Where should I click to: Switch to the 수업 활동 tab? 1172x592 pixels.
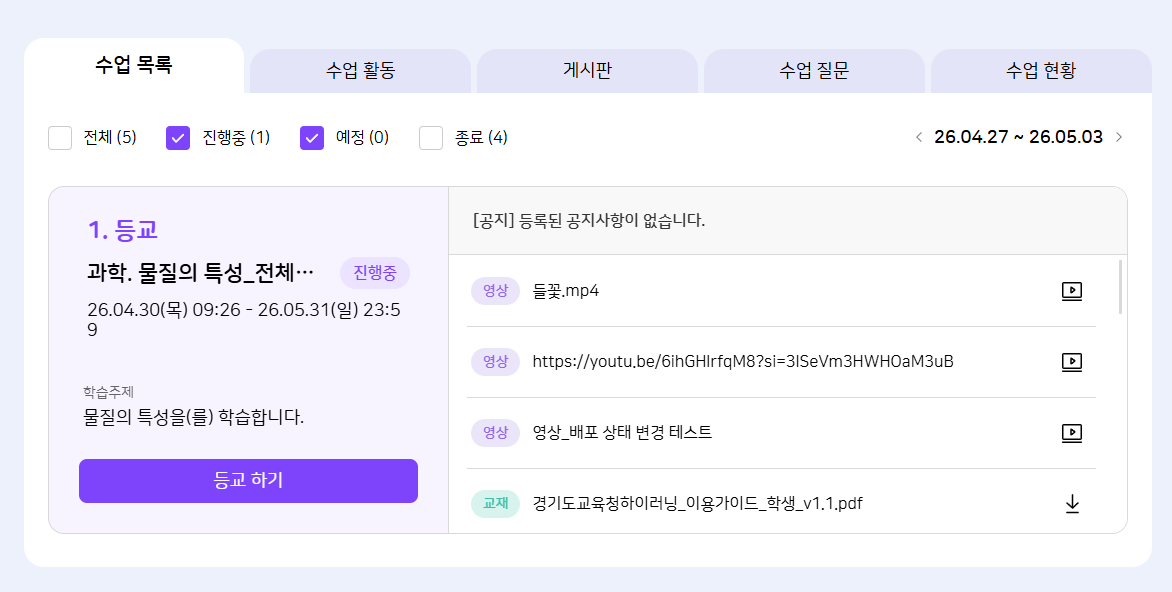(360, 71)
